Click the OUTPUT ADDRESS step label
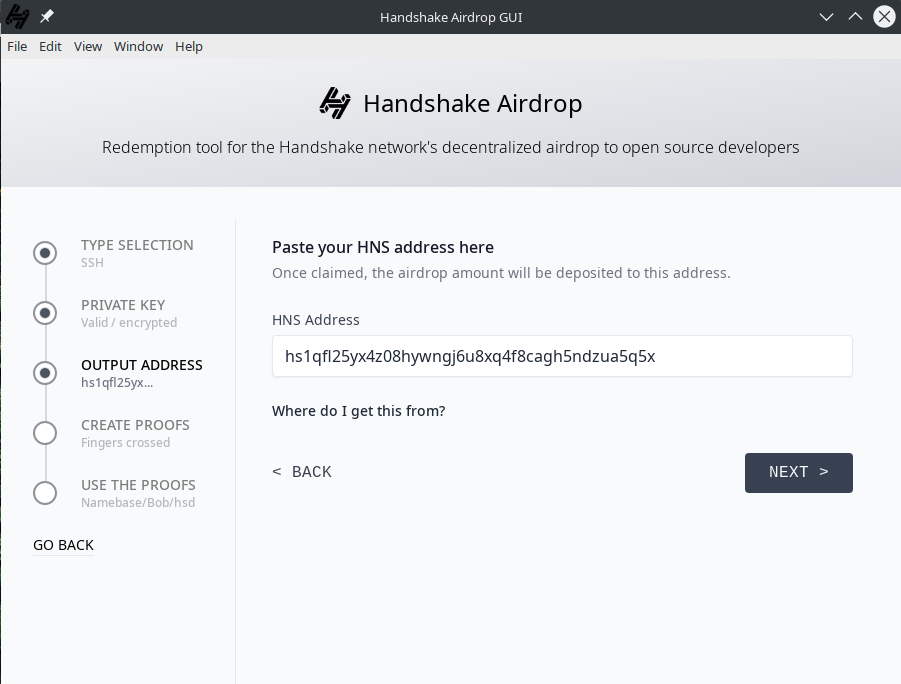 tap(142, 365)
